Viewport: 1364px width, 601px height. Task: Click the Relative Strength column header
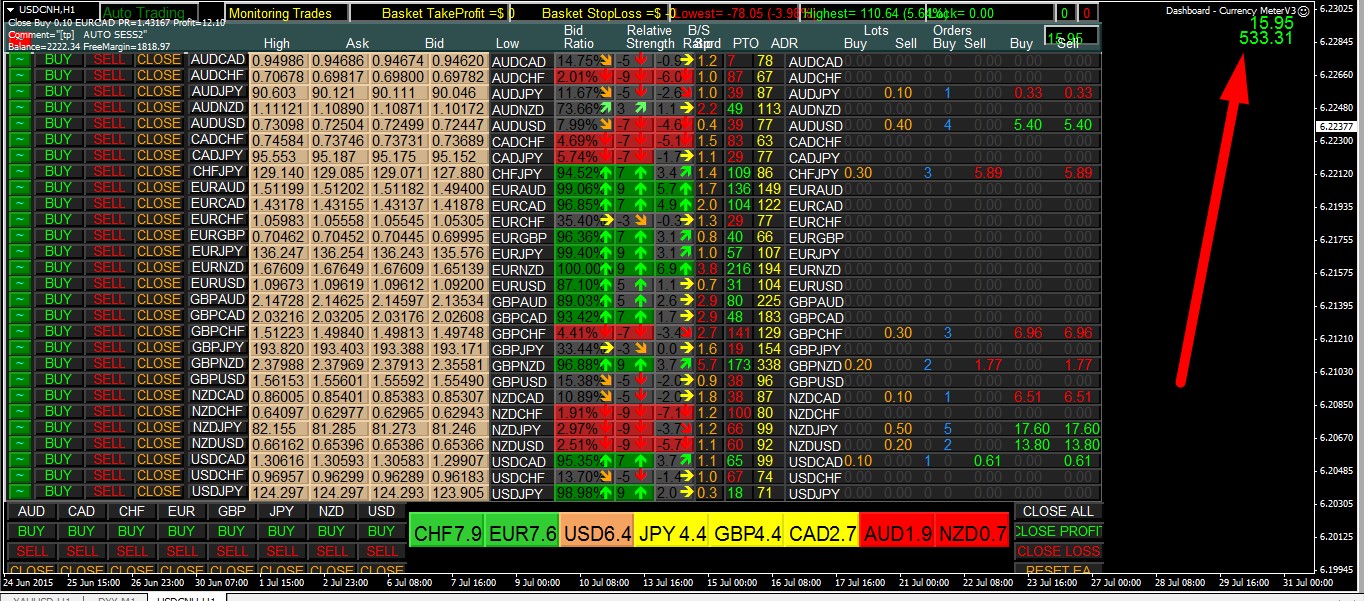[650, 37]
